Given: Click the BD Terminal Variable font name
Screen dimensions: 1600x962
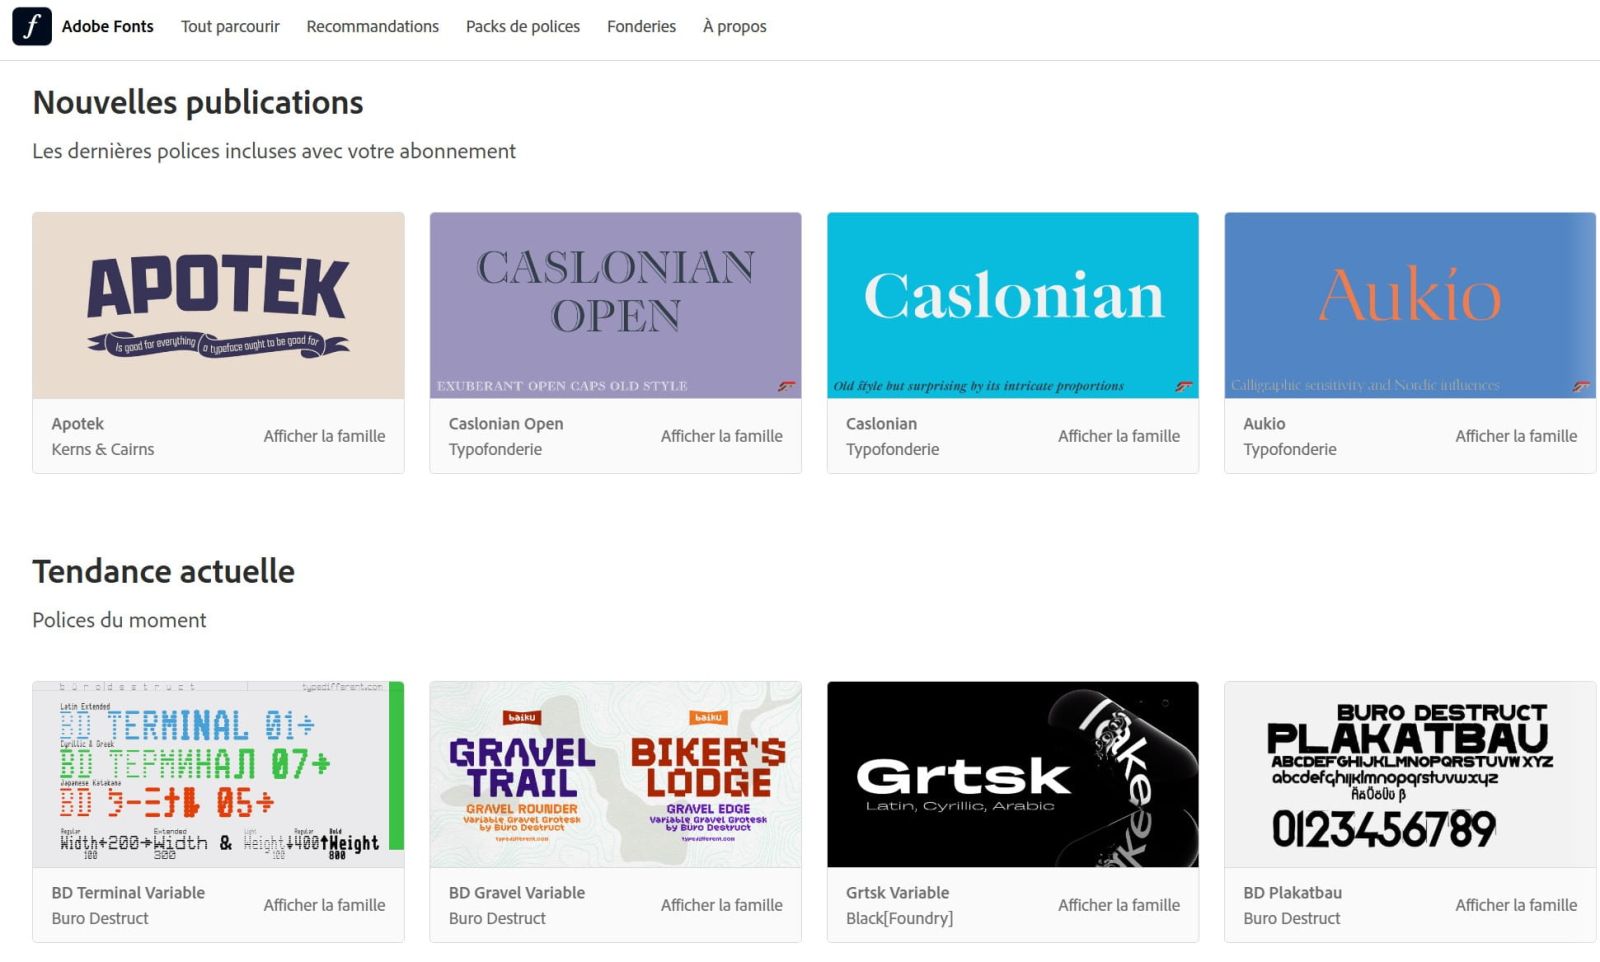Looking at the screenshot, I should coord(128,893).
